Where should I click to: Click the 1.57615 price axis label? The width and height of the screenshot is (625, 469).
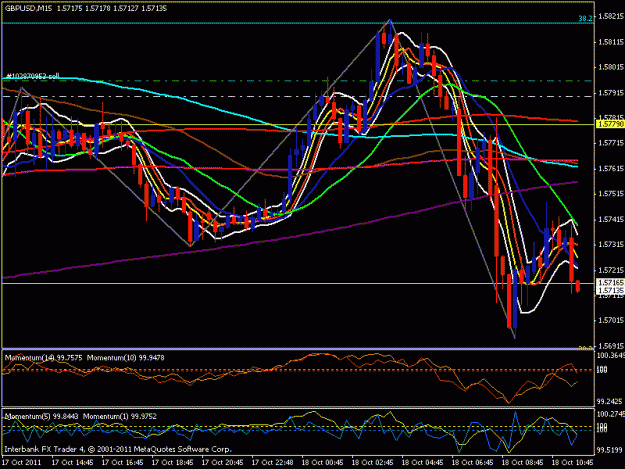pyautogui.click(x=611, y=169)
